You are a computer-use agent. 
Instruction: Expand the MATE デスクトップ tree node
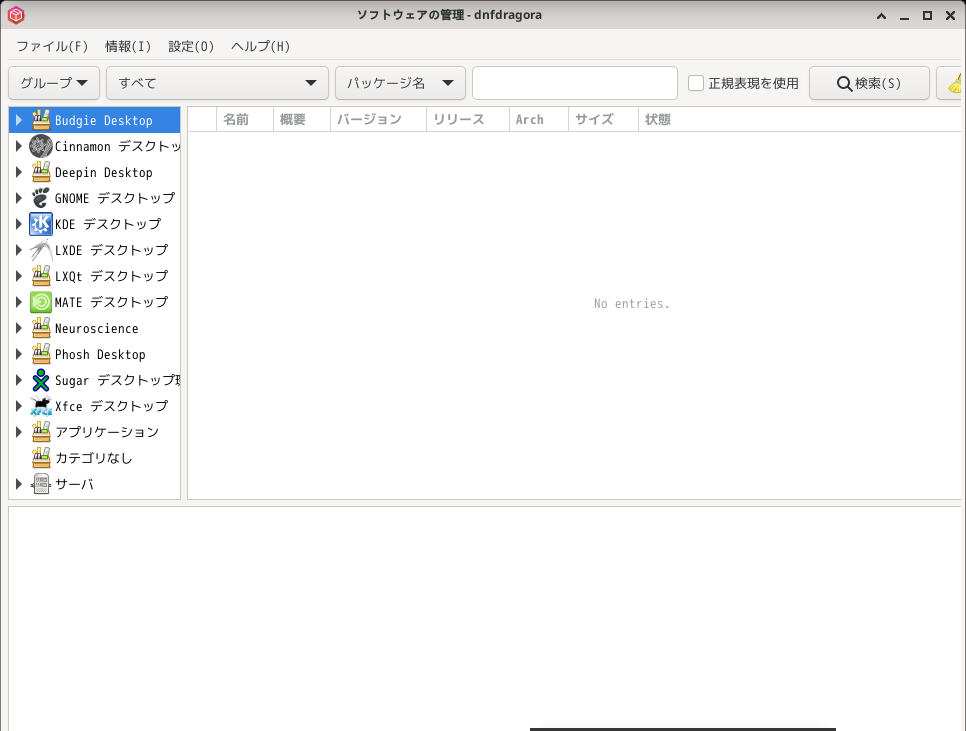18,302
